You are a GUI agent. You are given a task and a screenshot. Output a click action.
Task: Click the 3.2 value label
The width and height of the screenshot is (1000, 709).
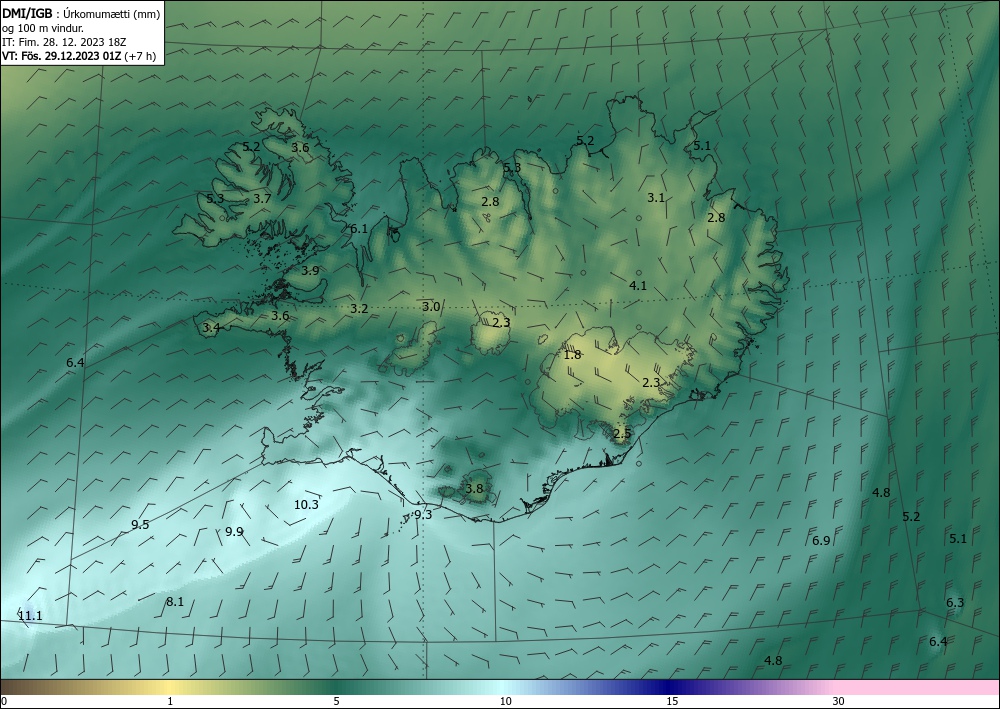pyautogui.click(x=359, y=309)
